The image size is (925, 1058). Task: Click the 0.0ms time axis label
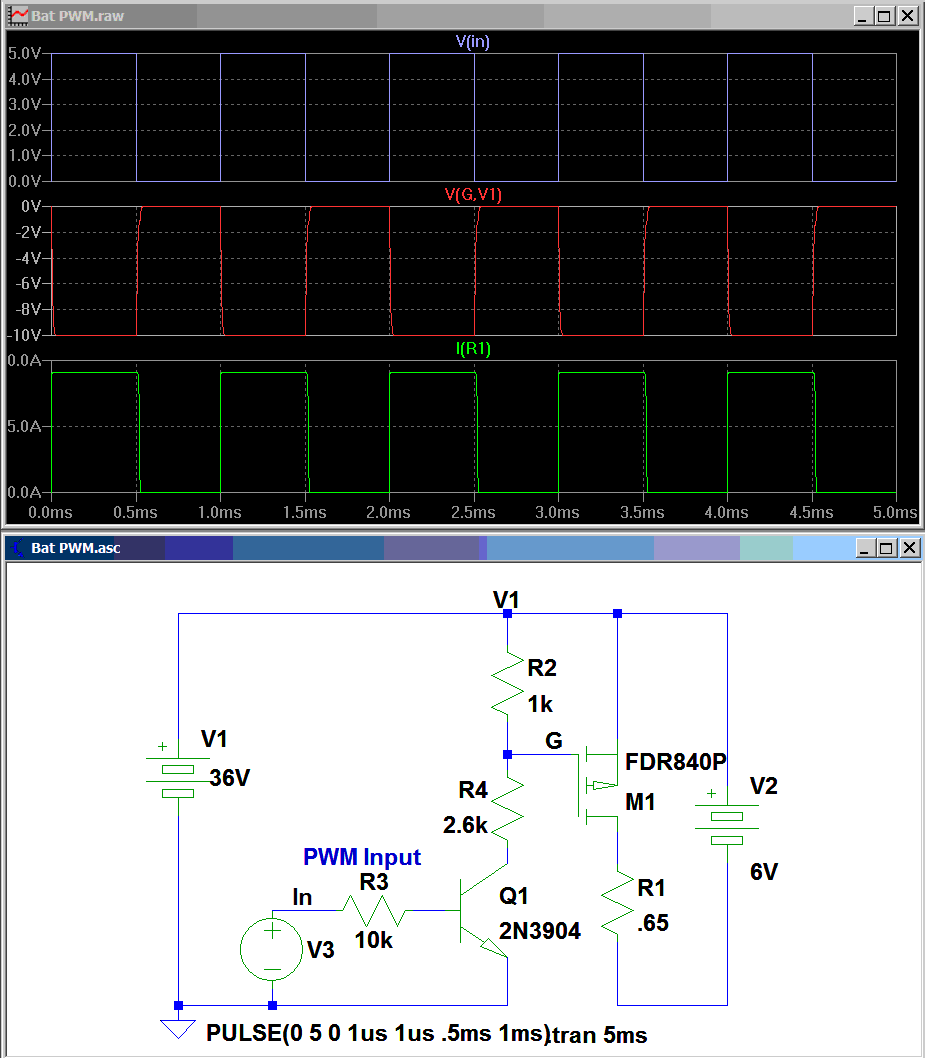click(50, 513)
